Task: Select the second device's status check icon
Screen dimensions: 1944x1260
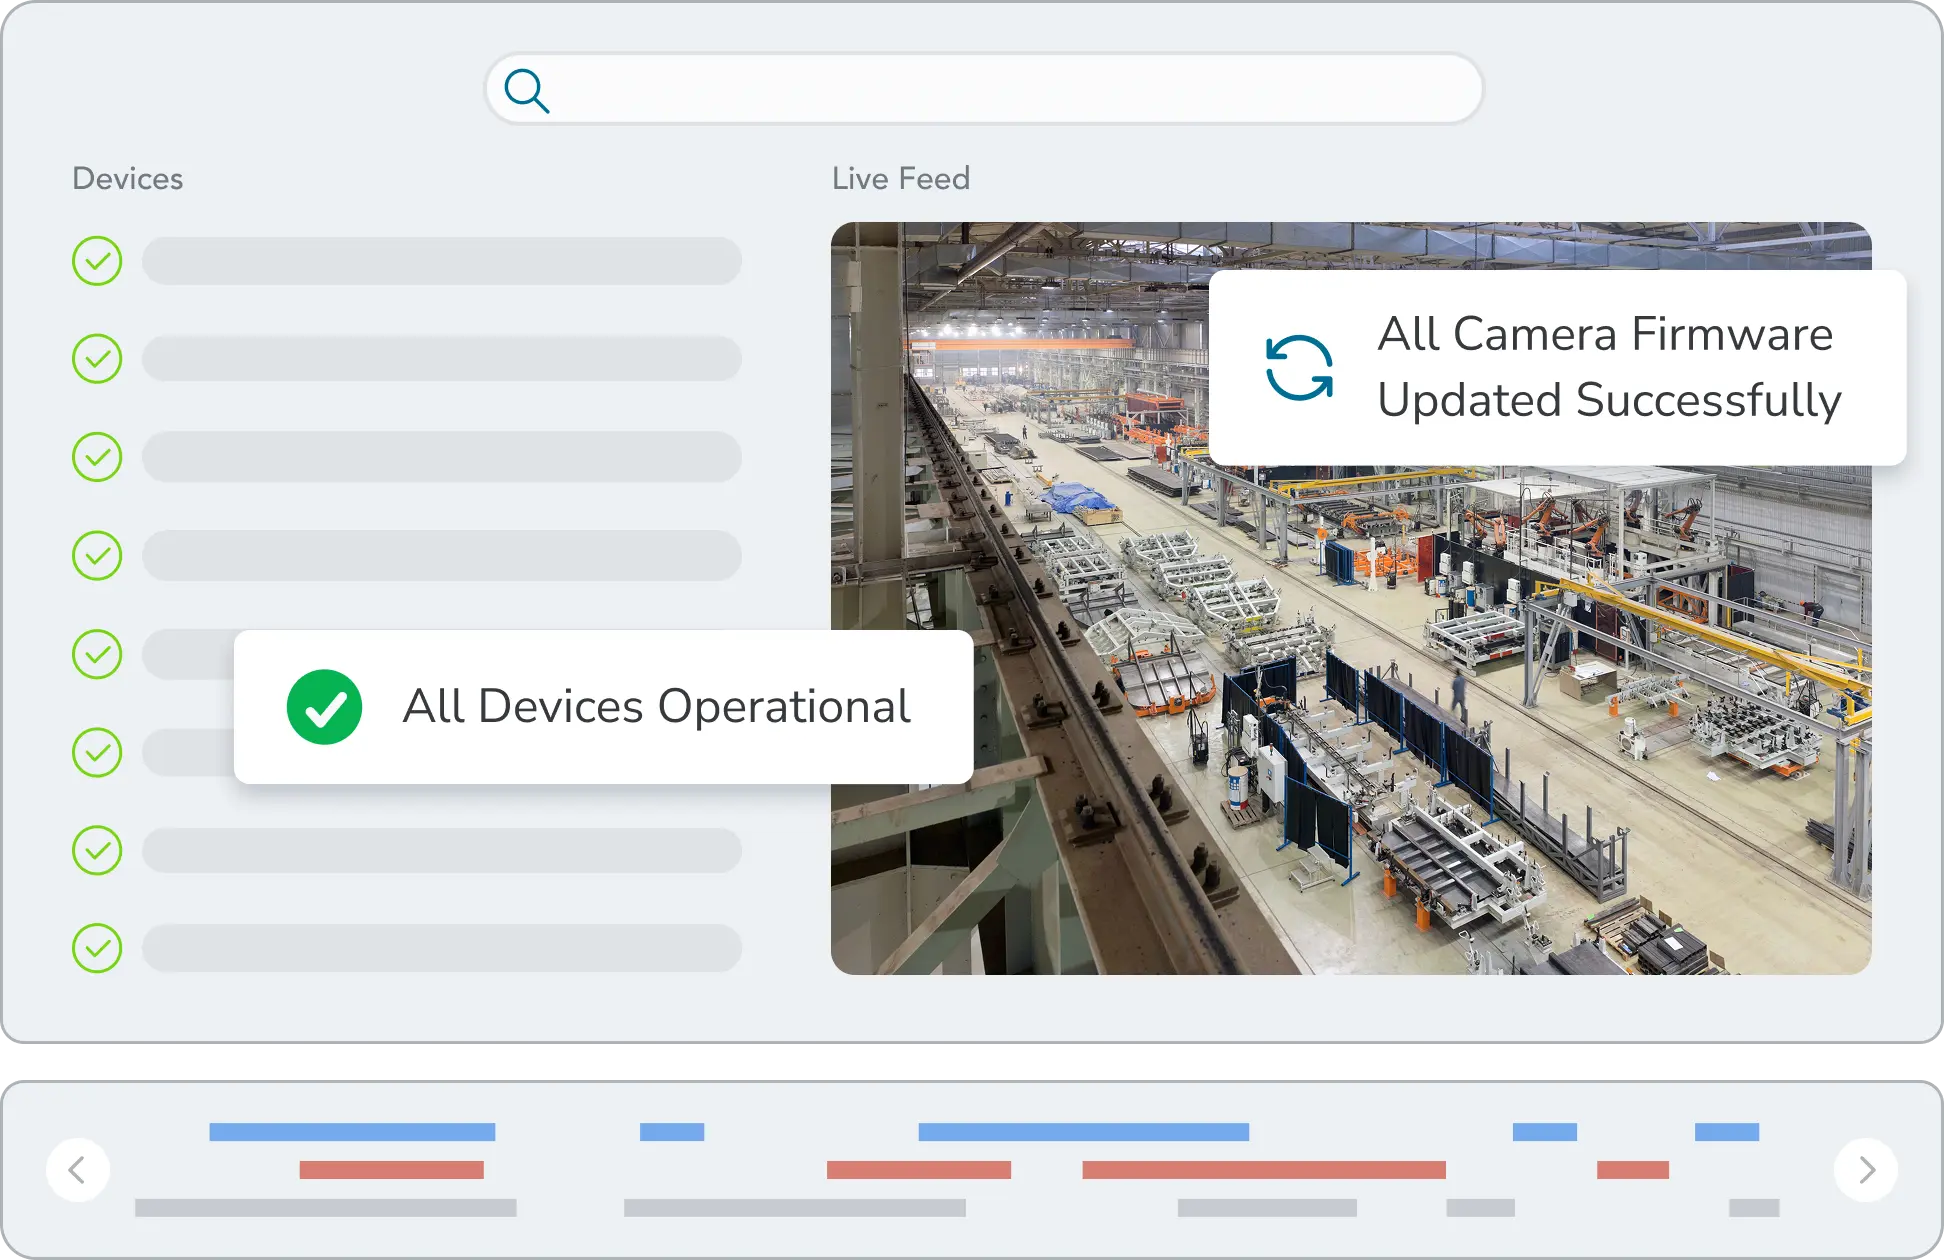Action: (x=97, y=358)
